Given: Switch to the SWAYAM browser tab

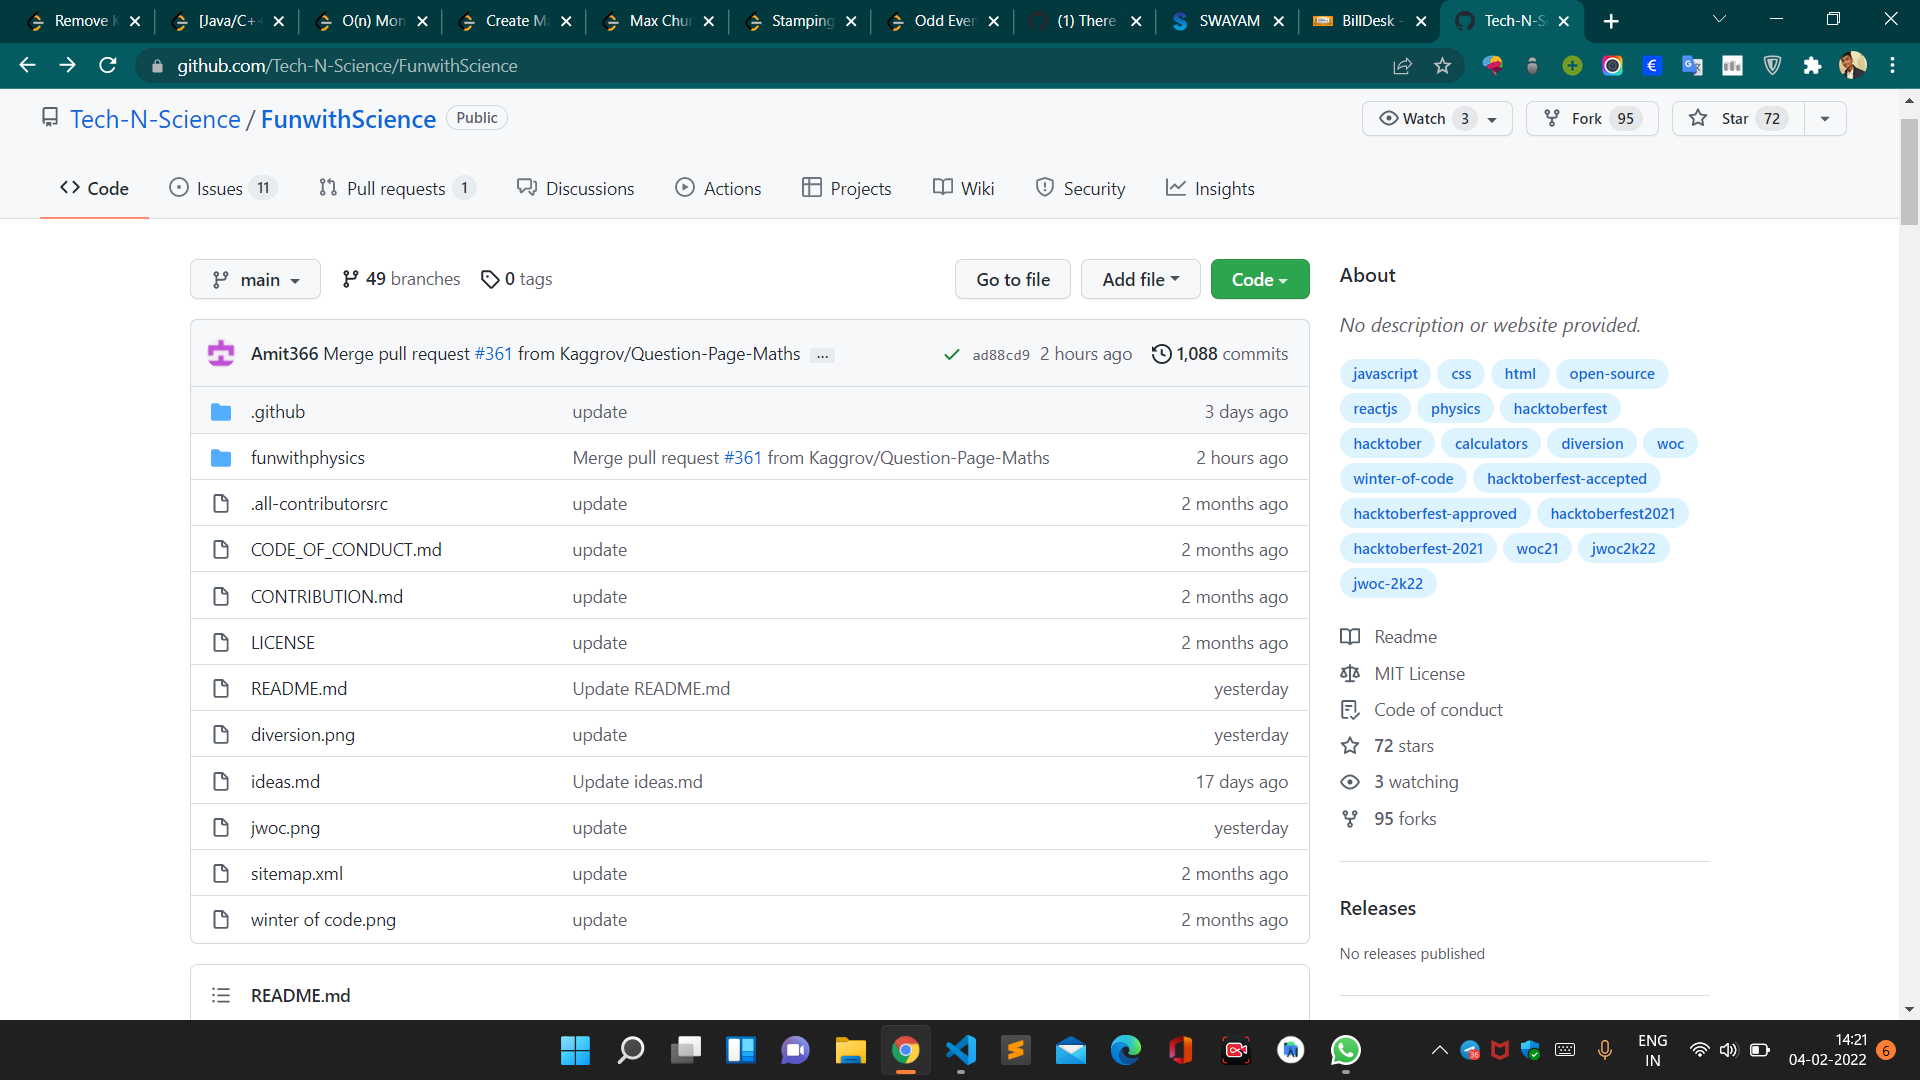Looking at the screenshot, I should [1228, 21].
